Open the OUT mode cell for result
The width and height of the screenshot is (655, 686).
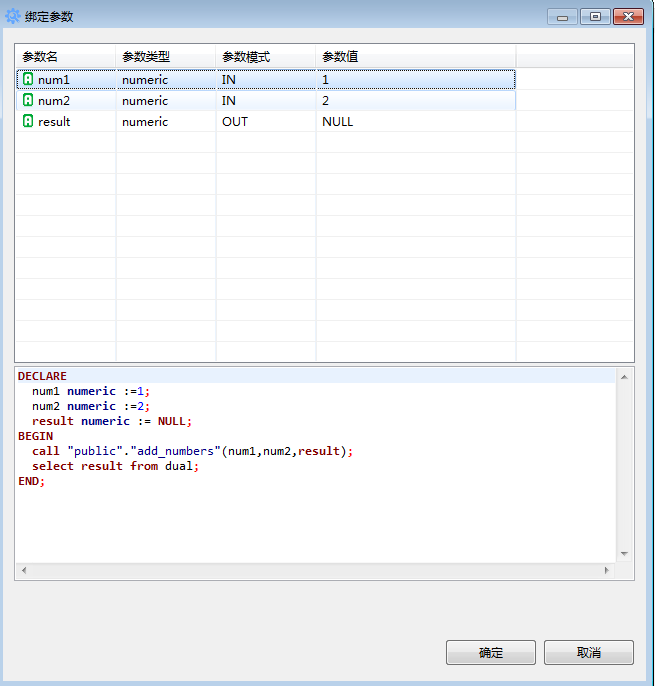click(265, 121)
